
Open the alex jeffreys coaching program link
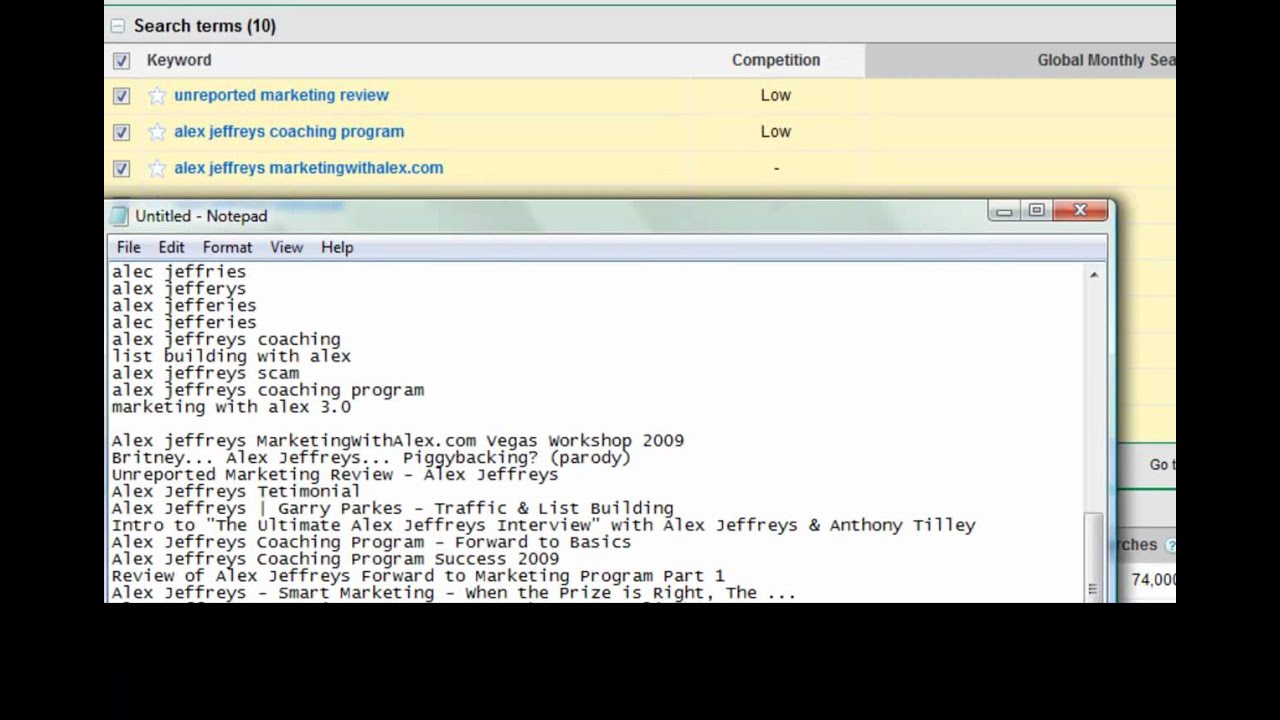(289, 131)
